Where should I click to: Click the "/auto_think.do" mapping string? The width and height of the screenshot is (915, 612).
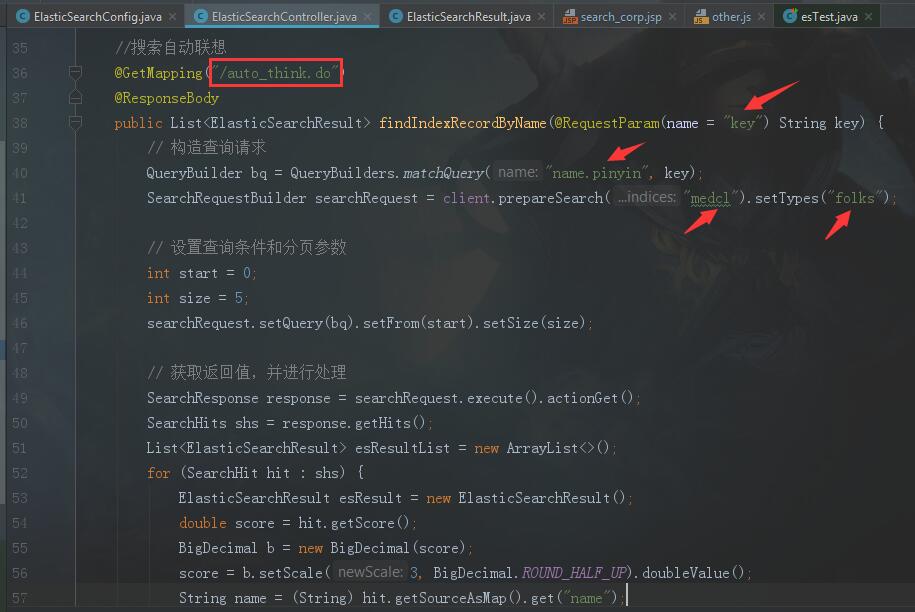(276, 73)
